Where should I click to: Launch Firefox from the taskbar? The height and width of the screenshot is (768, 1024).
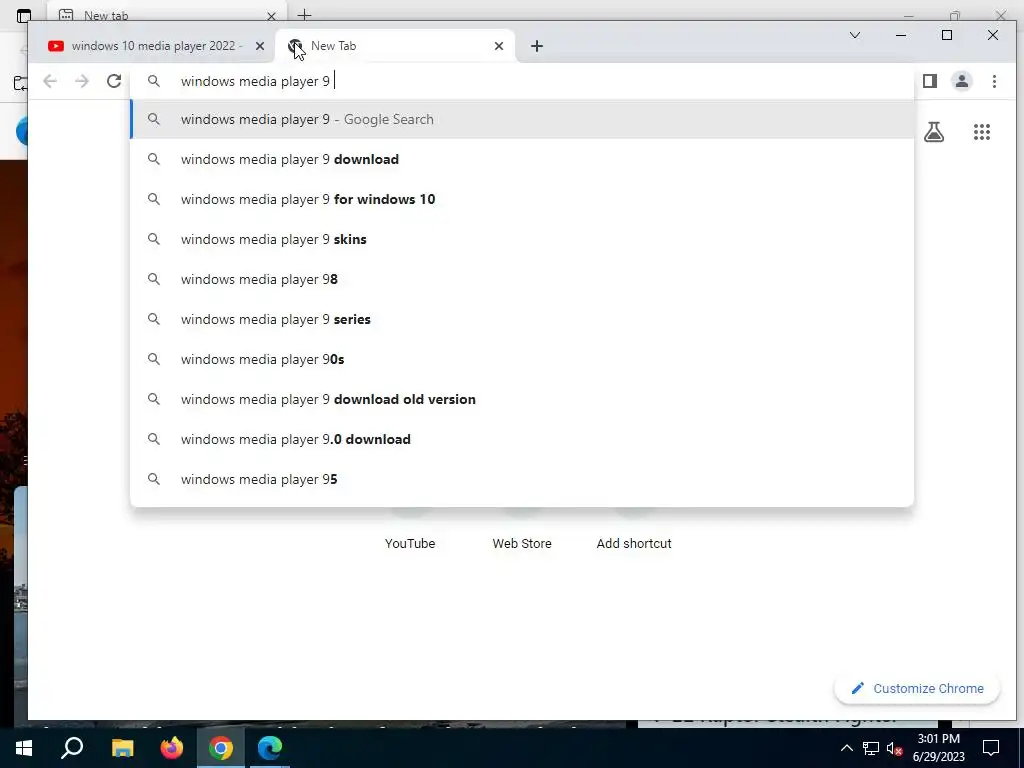click(172, 748)
